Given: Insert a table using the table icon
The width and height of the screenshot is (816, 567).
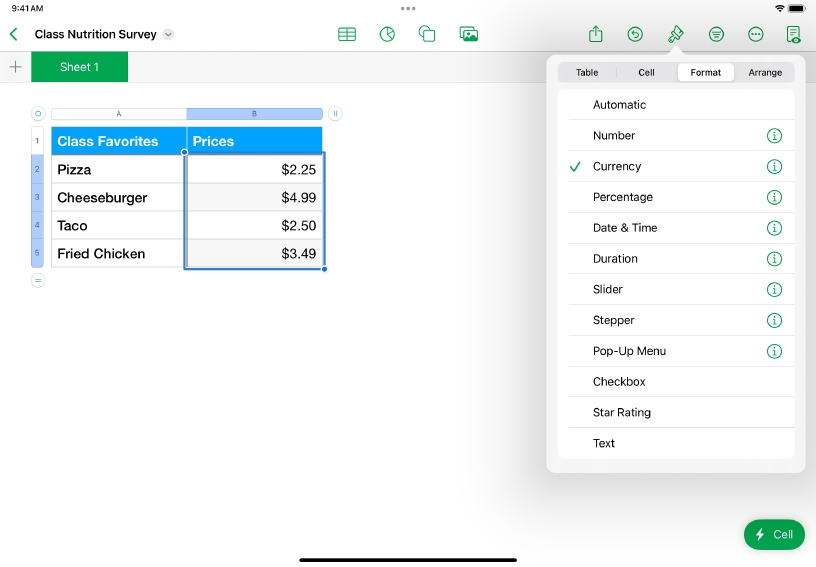Looking at the screenshot, I should pos(347,34).
